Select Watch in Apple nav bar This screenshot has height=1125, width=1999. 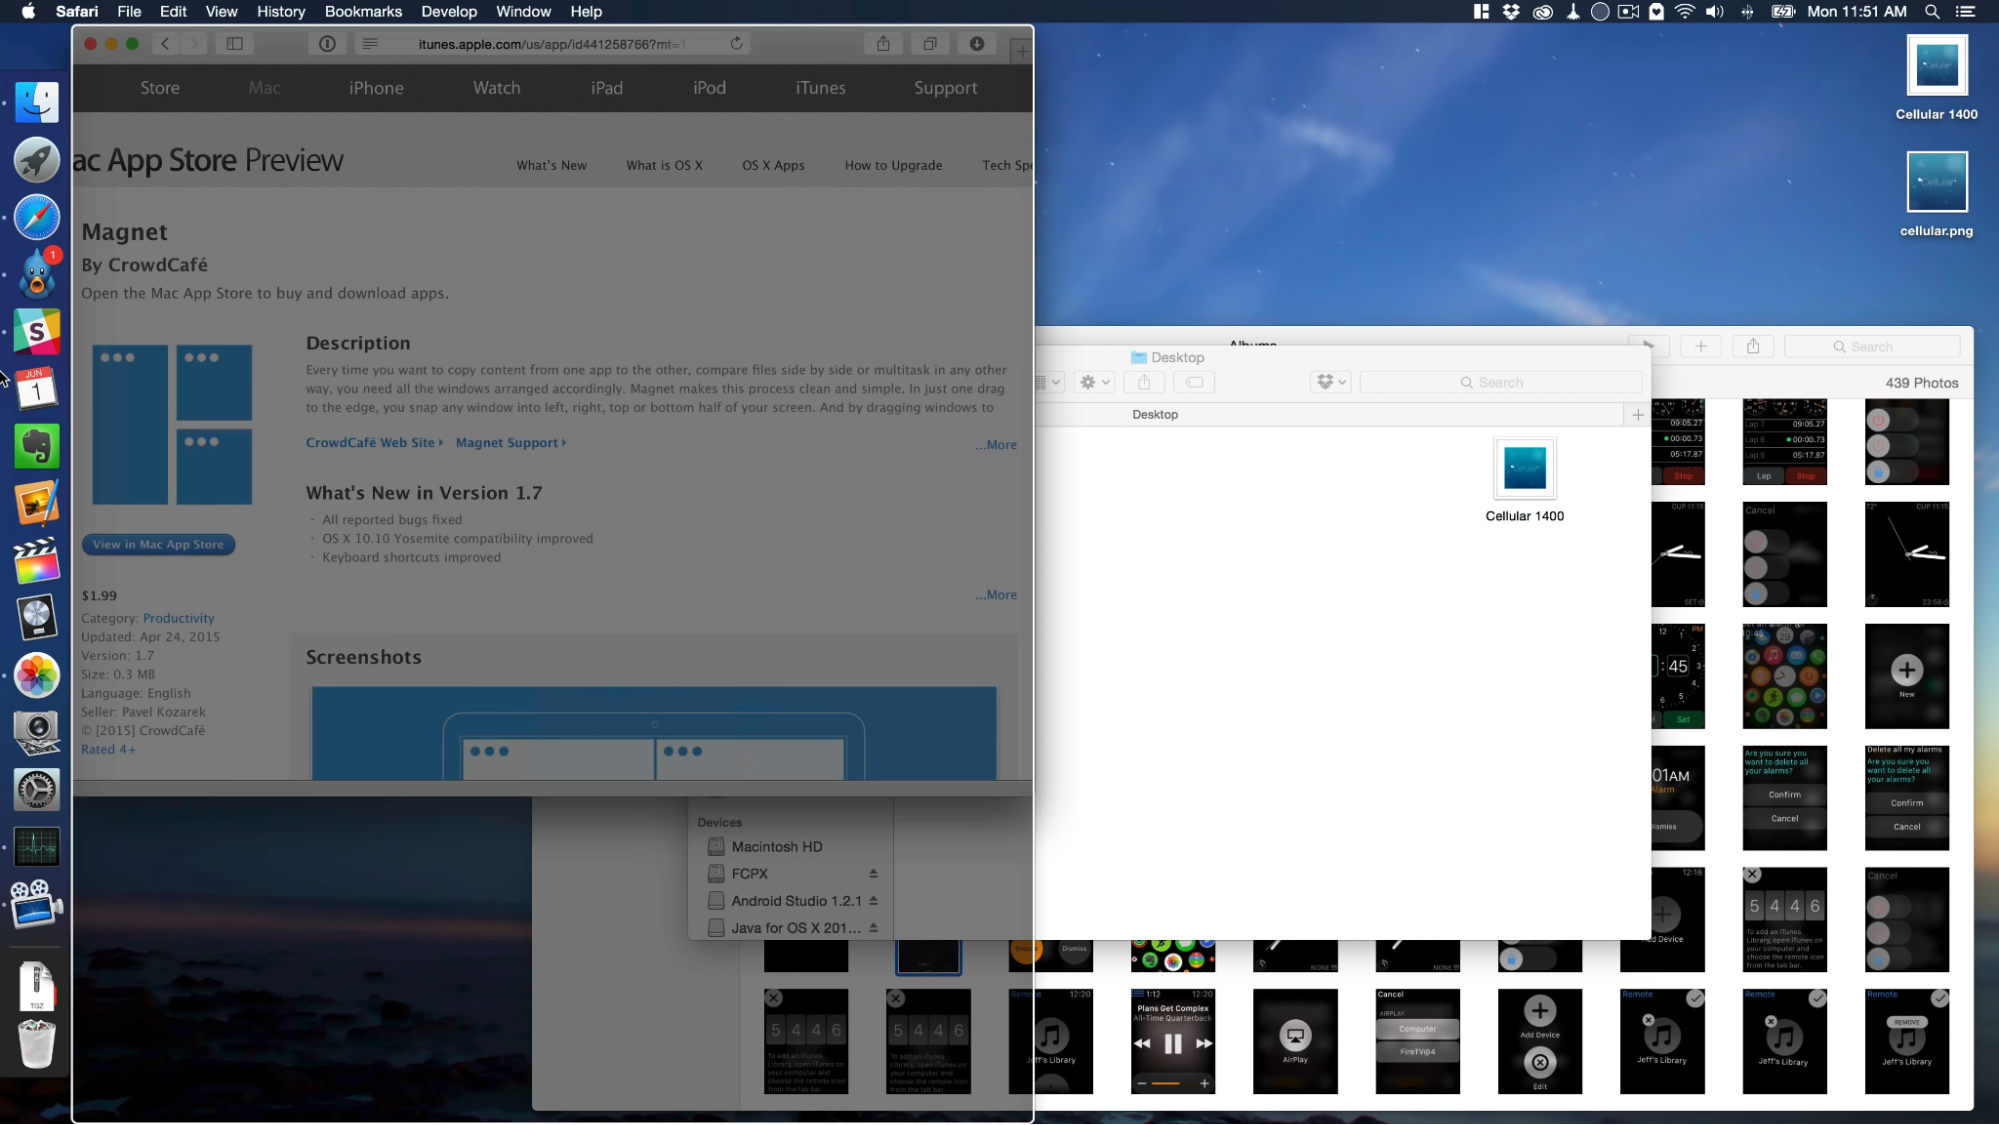(x=496, y=88)
